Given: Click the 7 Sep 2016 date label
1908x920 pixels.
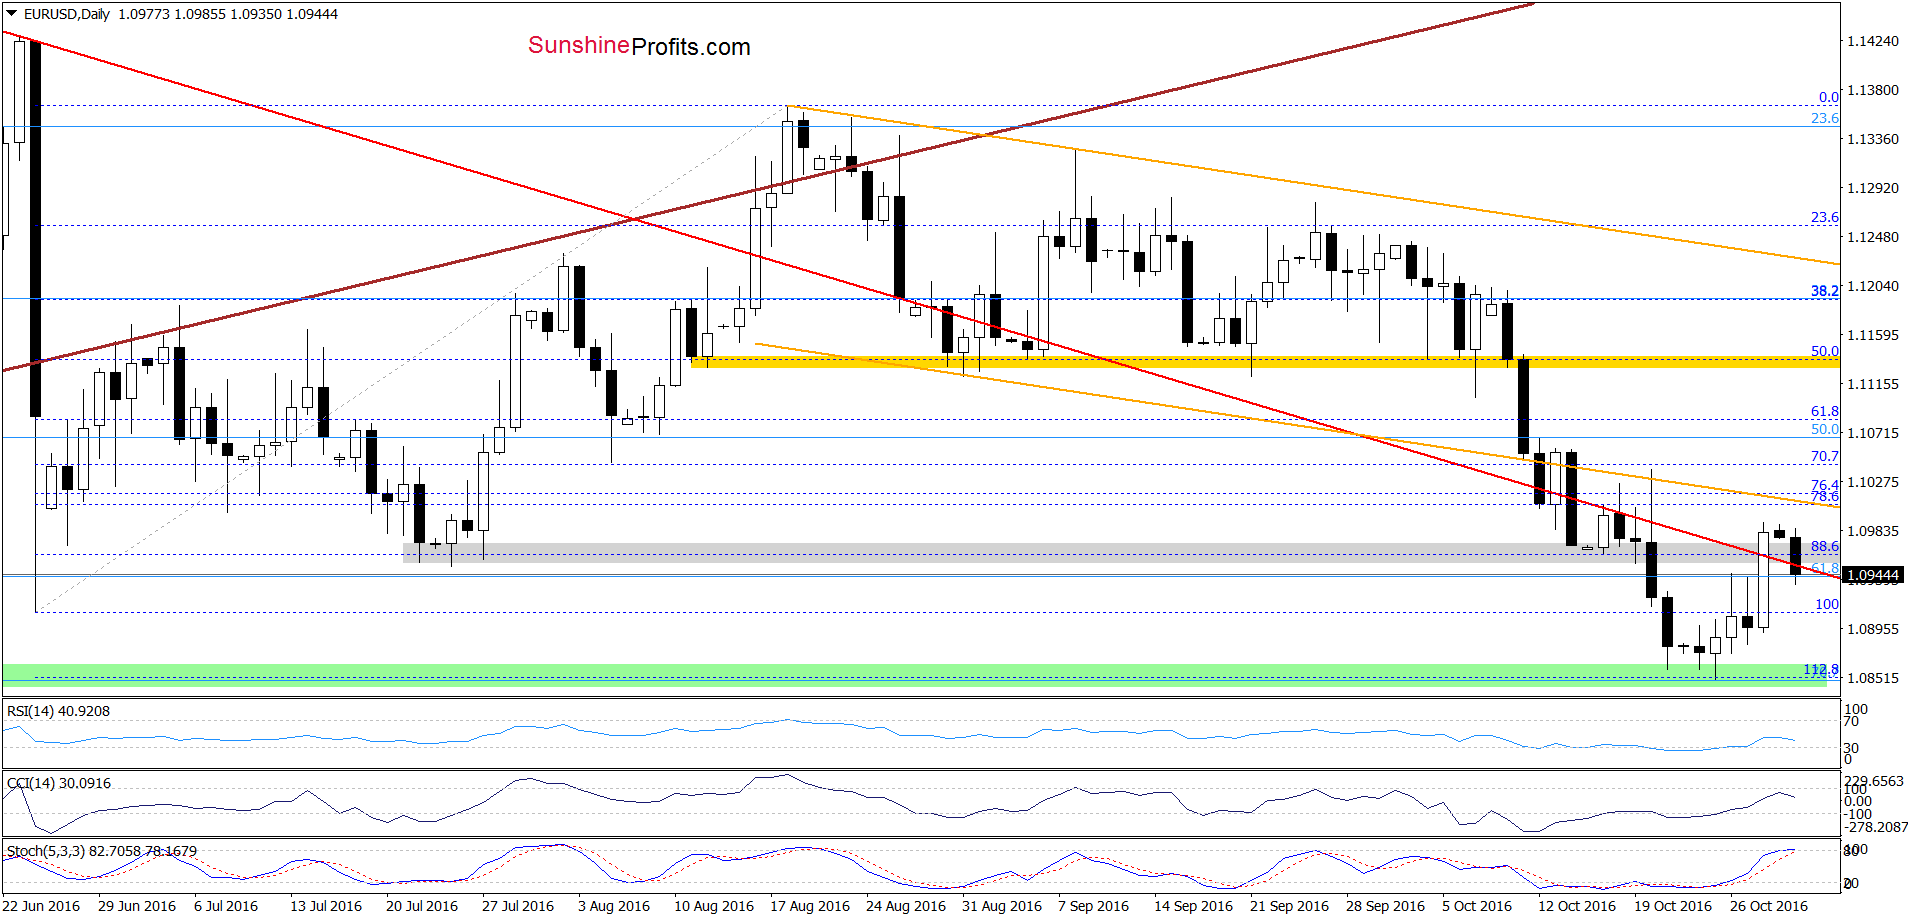Looking at the screenshot, I should click(x=1094, y=906).
